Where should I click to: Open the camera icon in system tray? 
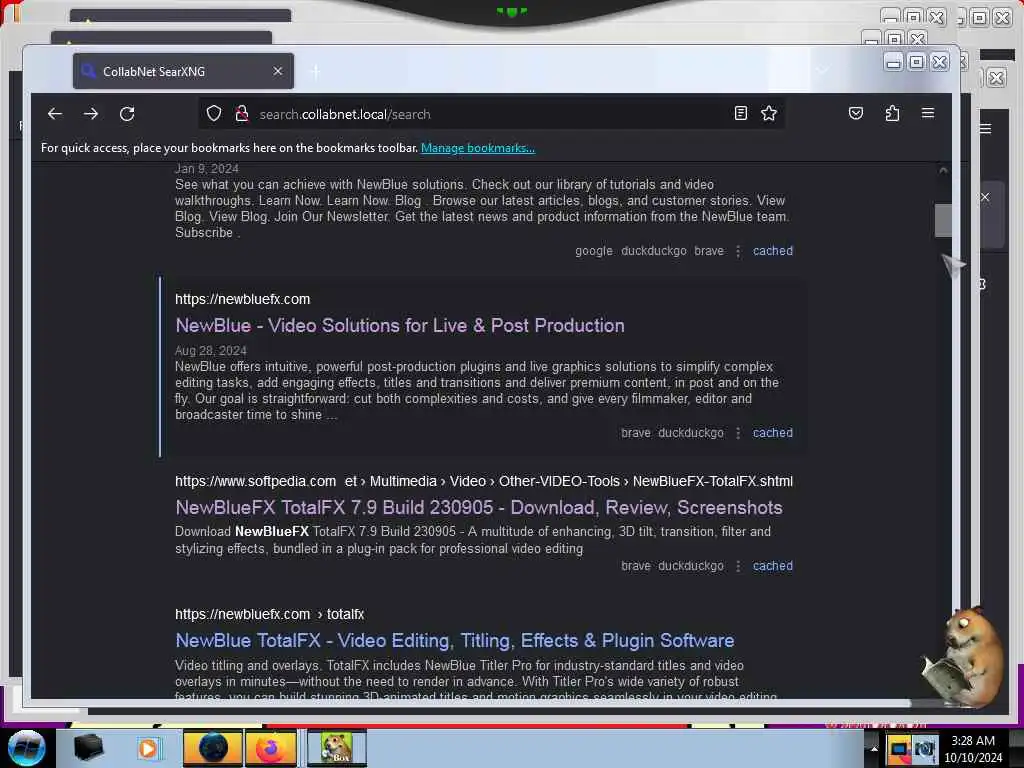click(x=925, y=749)
